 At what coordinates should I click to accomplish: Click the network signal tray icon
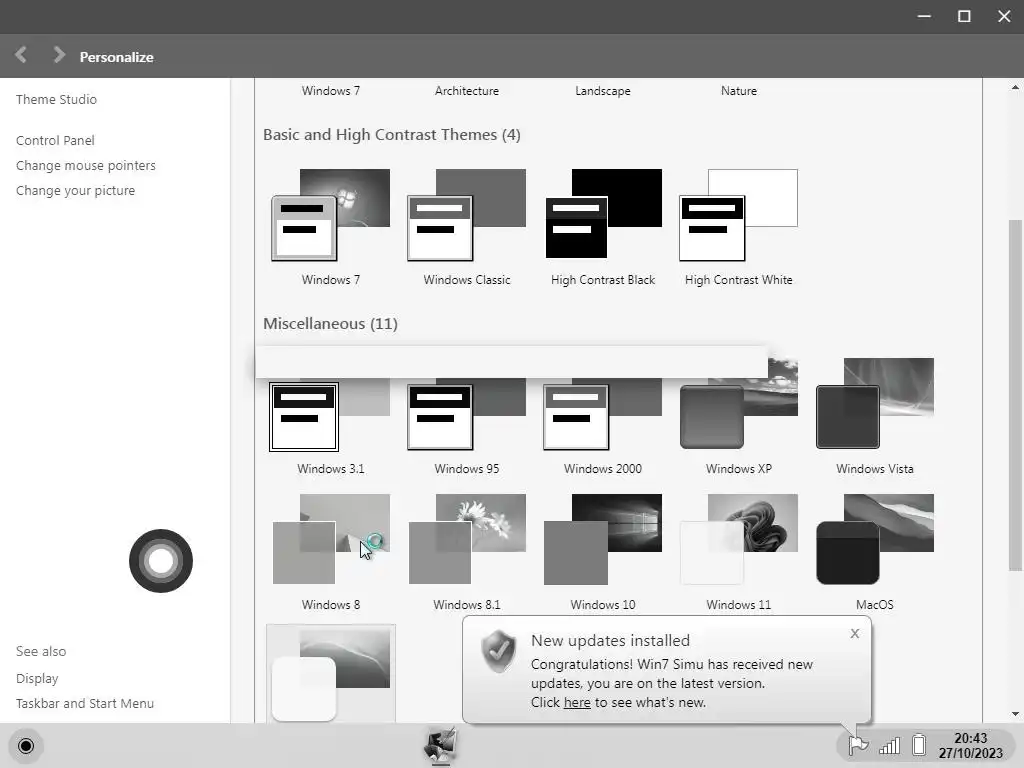[889, 745]
